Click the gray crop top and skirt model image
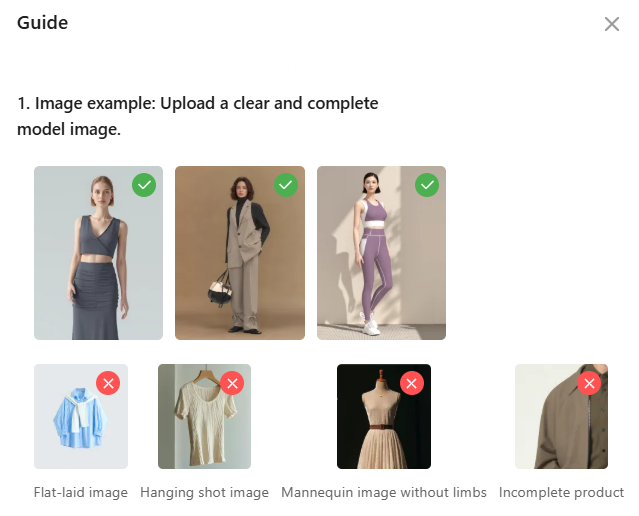 point(98,253)
